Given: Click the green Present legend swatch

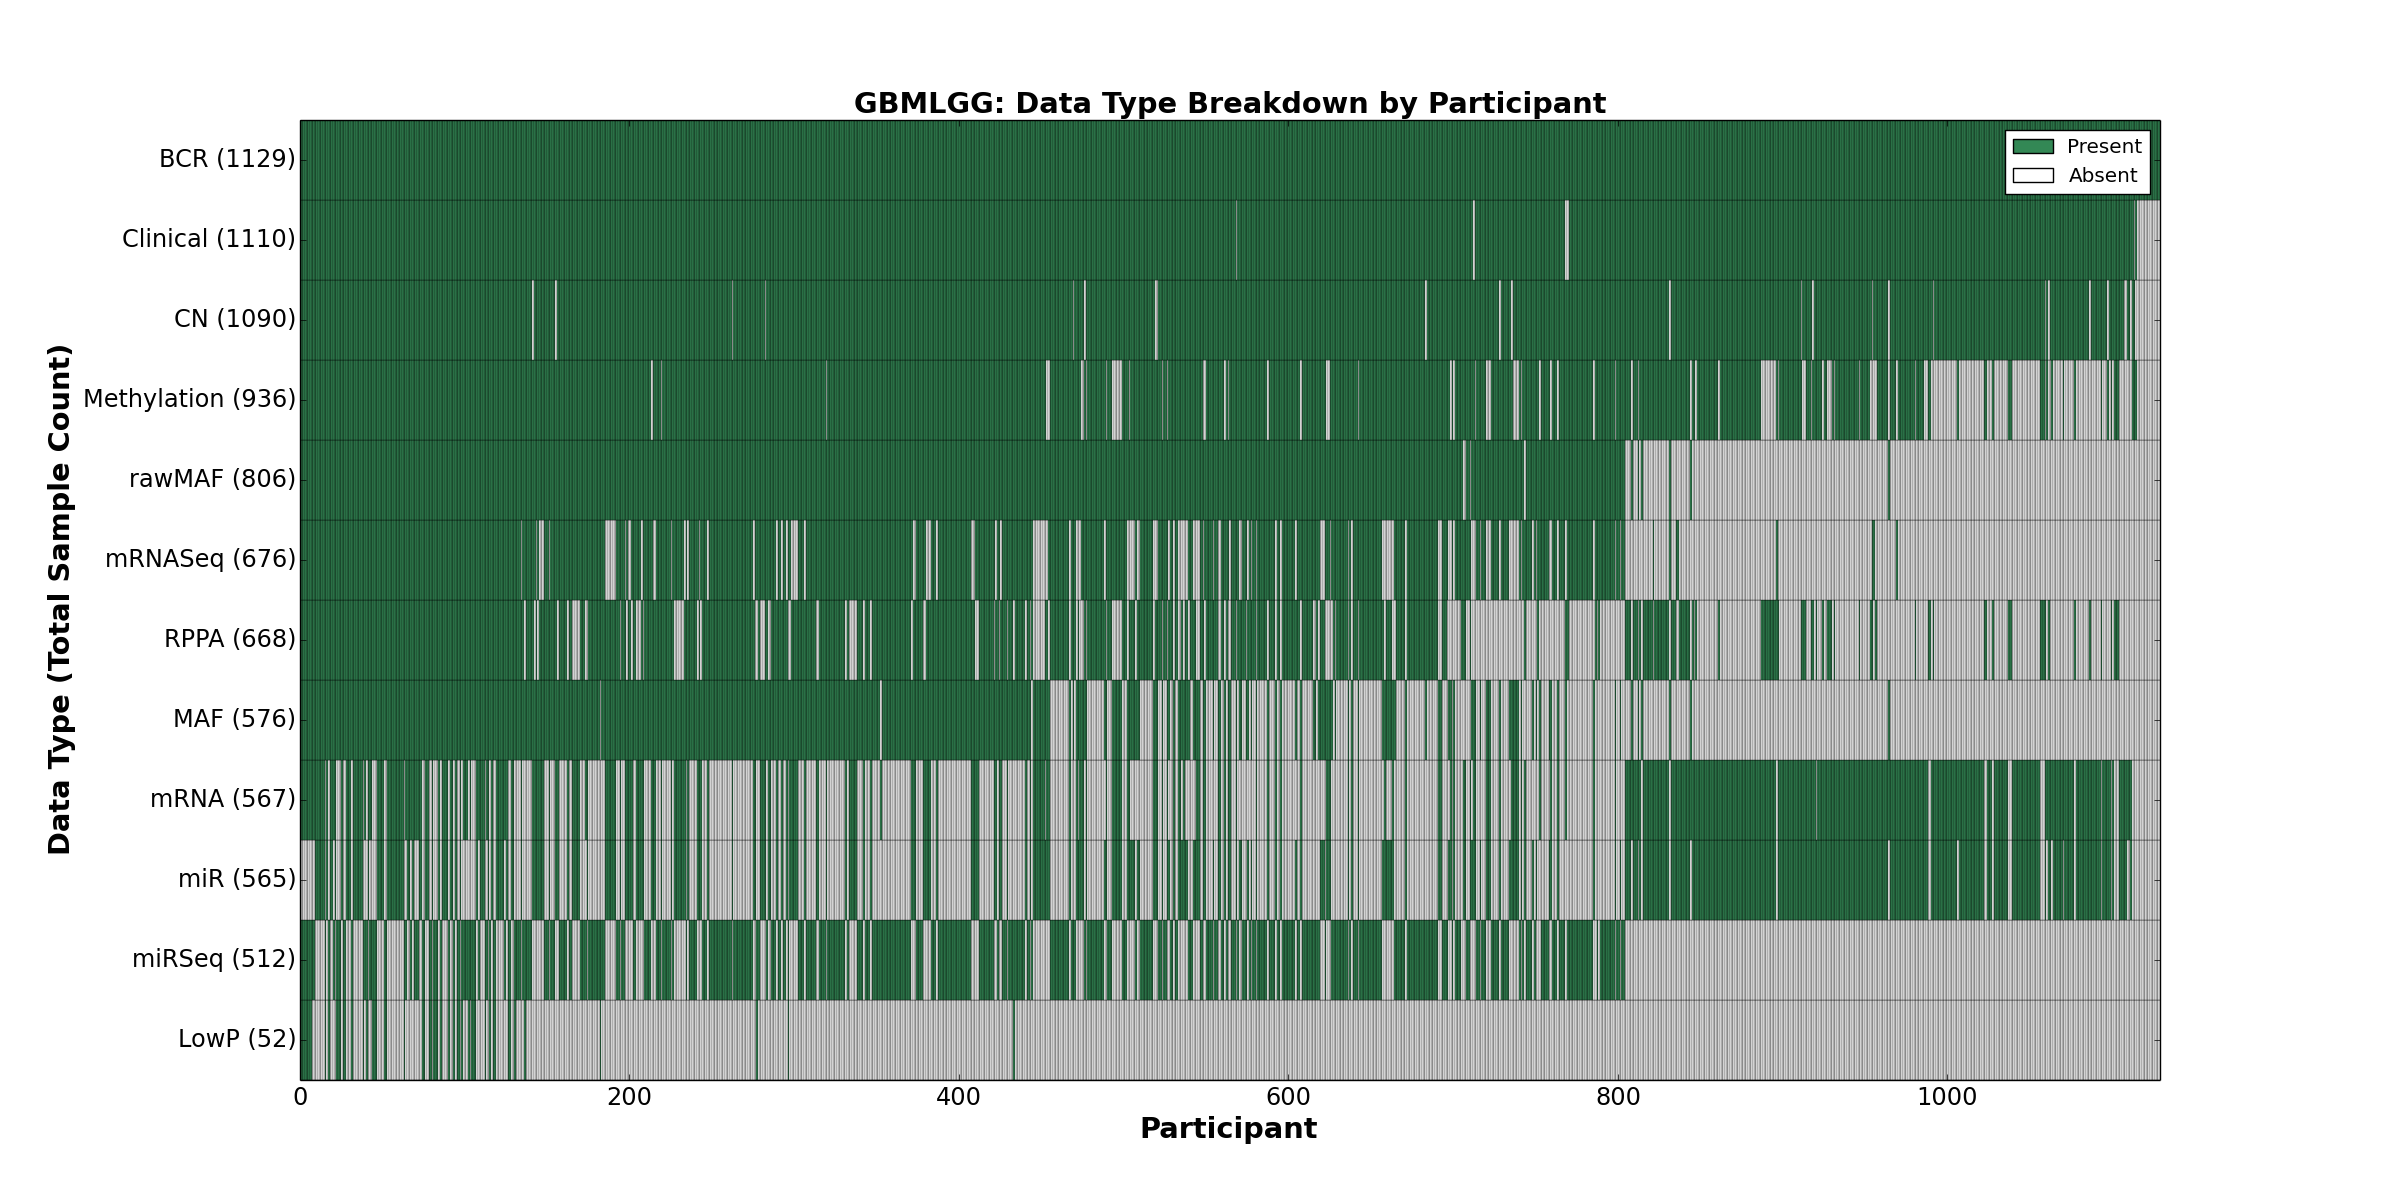Looking at the screenshot, I should click(x=2033, y=147).
